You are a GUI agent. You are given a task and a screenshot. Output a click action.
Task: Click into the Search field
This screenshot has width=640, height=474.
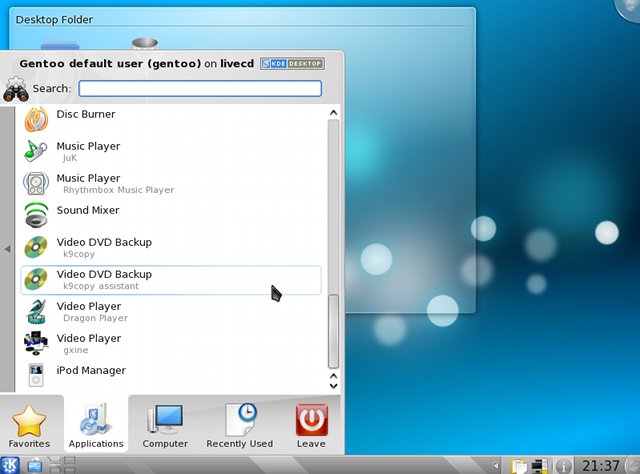point(200,88)
